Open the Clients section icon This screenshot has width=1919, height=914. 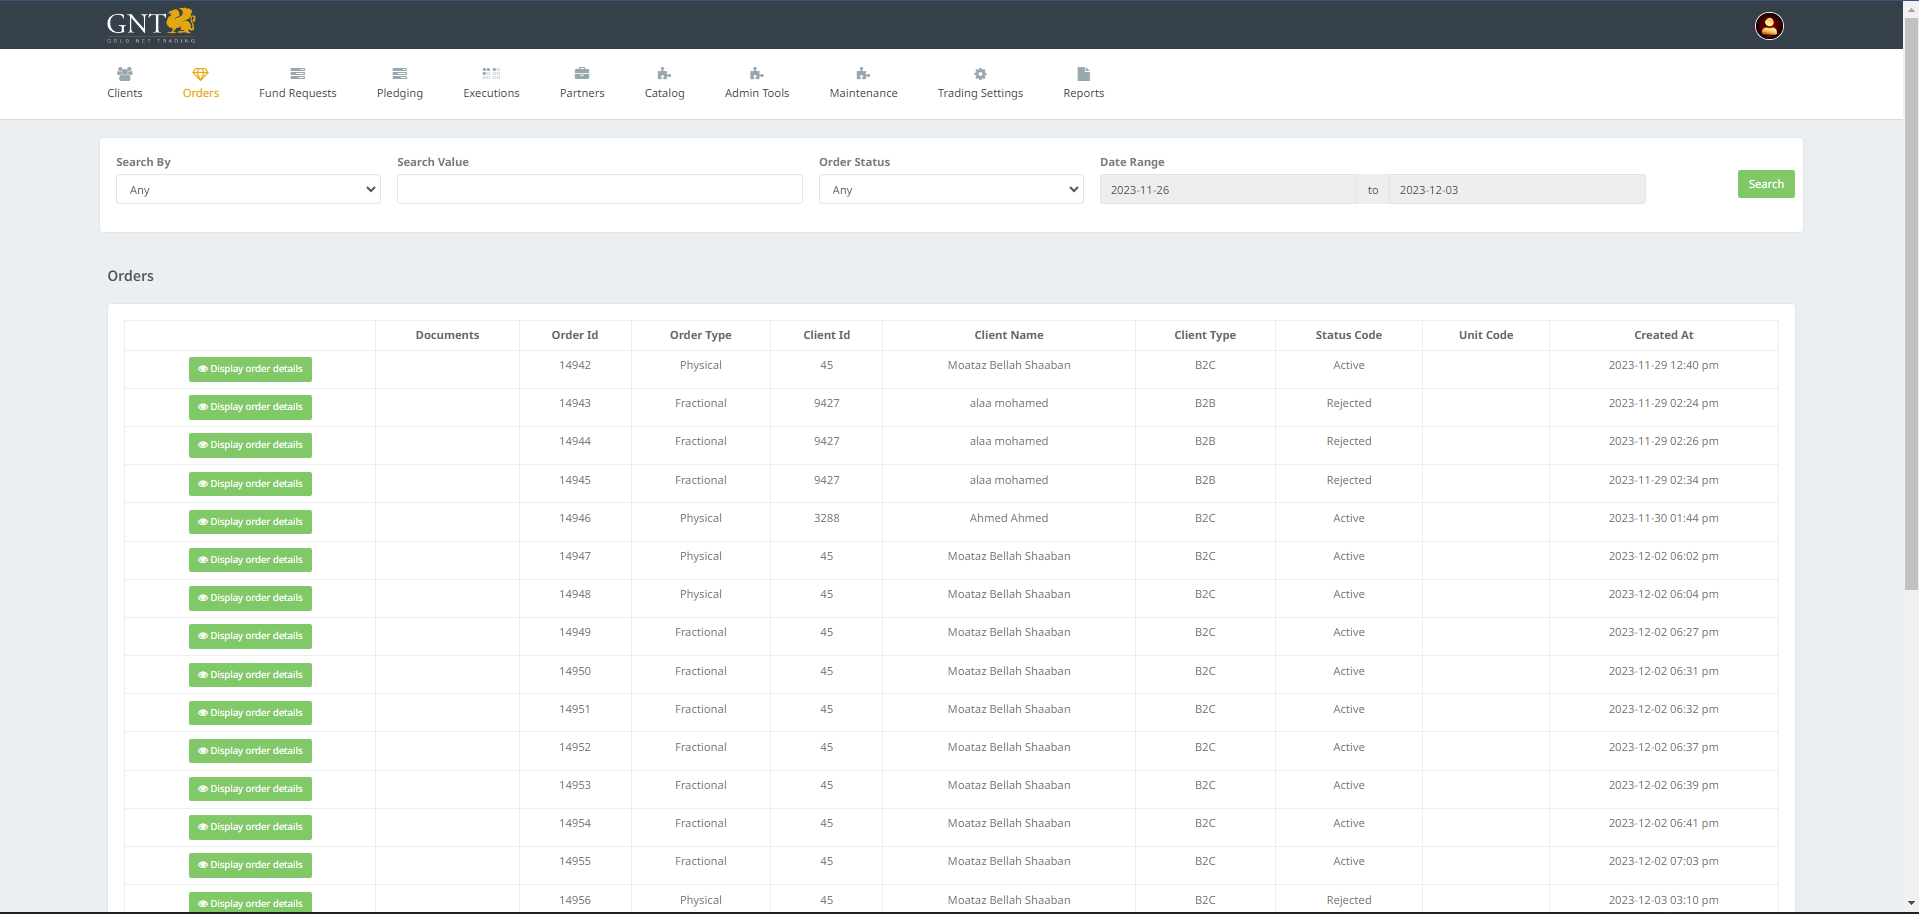pos(125,74)
